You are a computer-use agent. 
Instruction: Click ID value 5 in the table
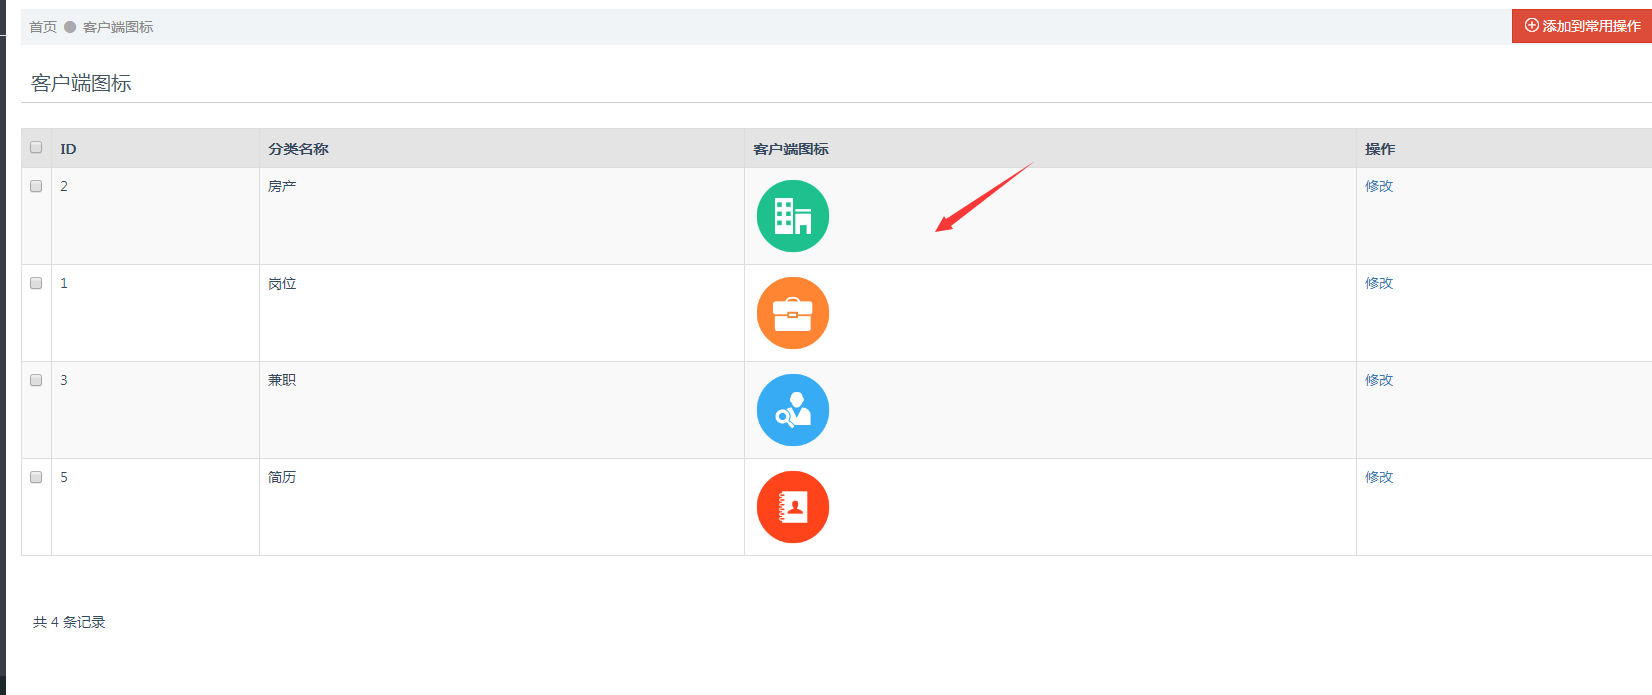(x=64, y=477)
